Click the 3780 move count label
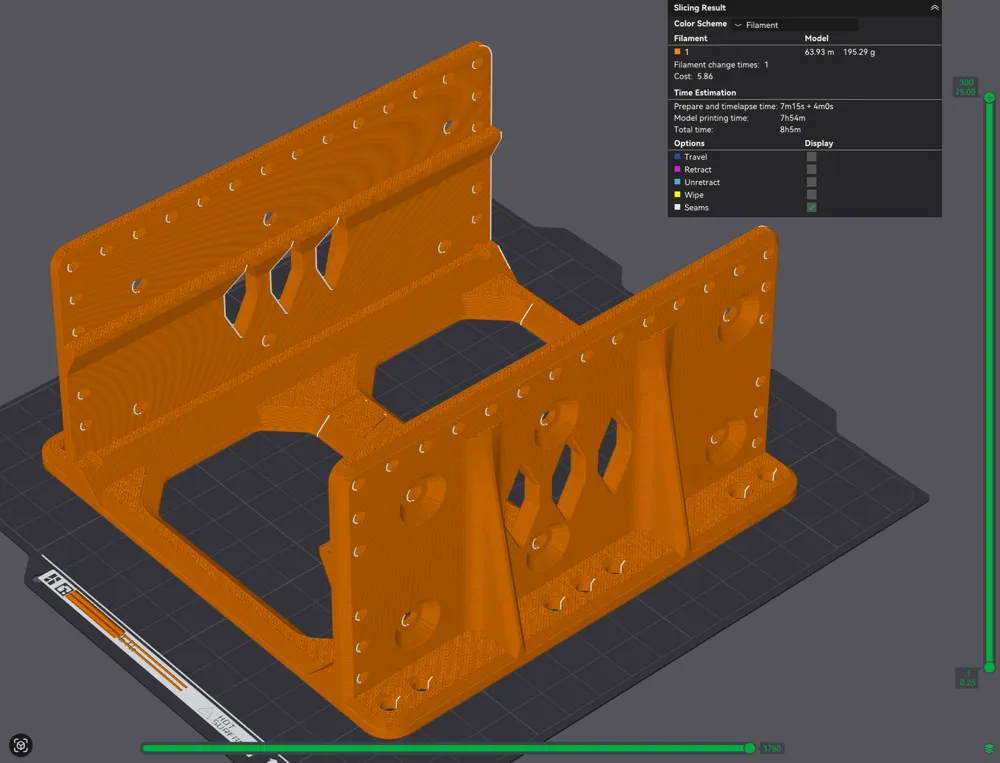The width and height of the screenshot is (1000, 763). 772,748
